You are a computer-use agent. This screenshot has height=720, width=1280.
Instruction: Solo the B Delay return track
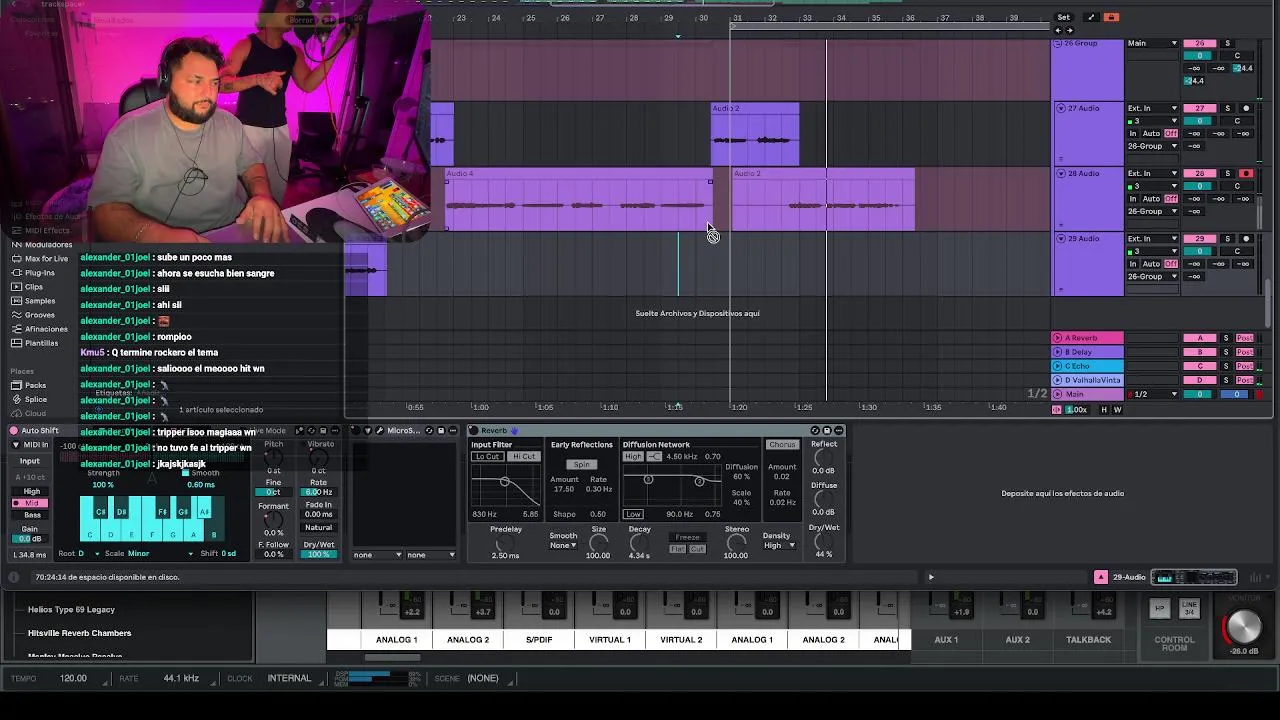tap(1227, 352)
